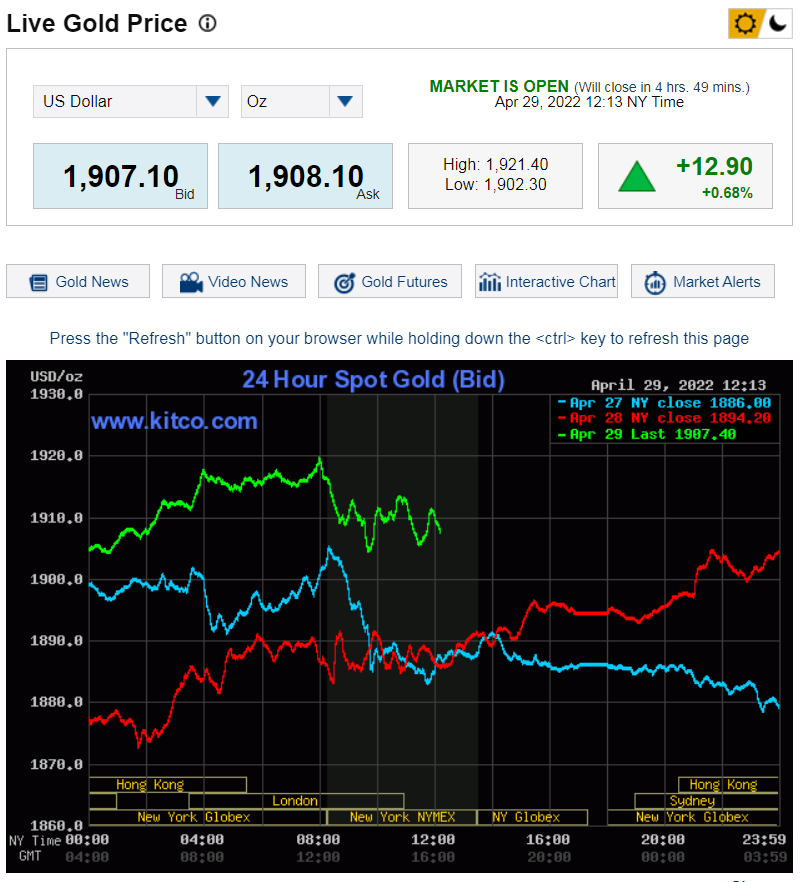This screenshot has height=882, width=801.
Task: Click the London session bar on chart
Action: 296,800
